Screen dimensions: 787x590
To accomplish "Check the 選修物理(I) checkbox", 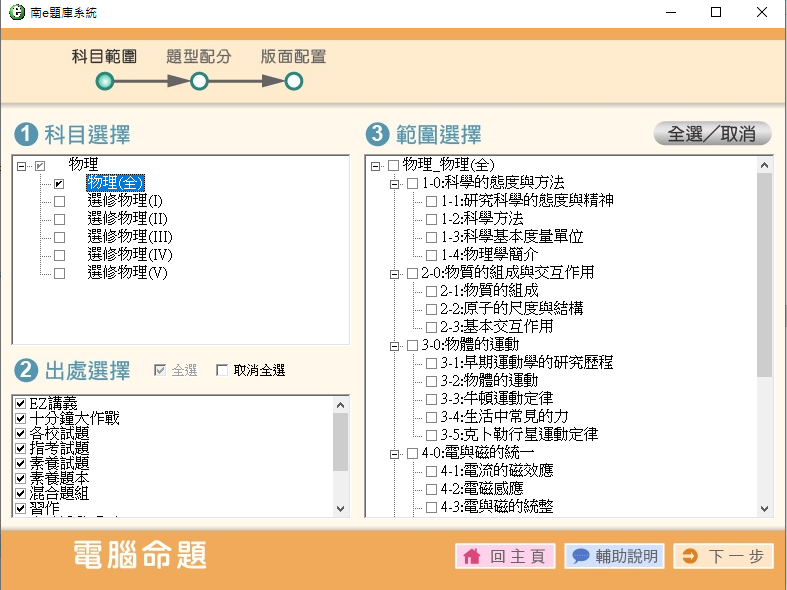I will tap(59, 201).
